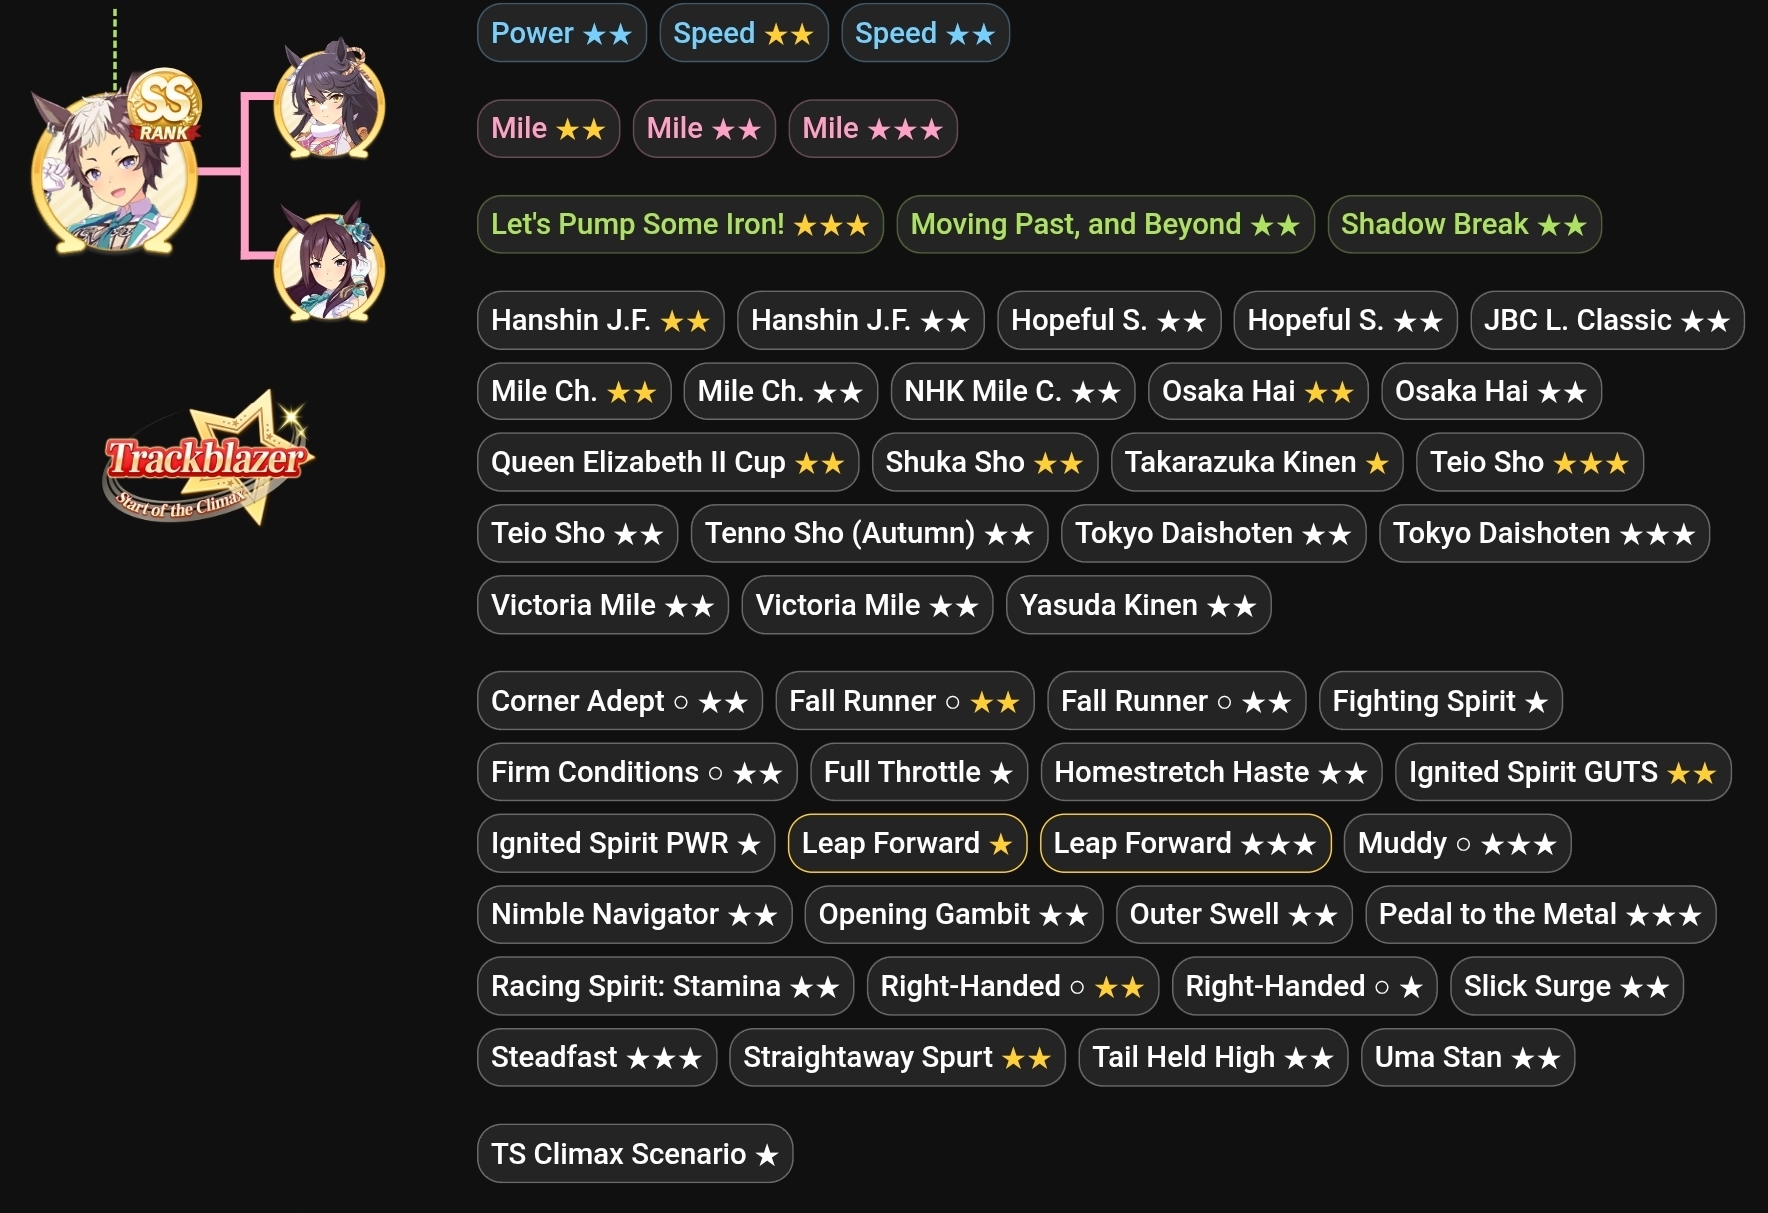
Task: Click the Tail Held High chip
Action: tap(1213, 1057)
